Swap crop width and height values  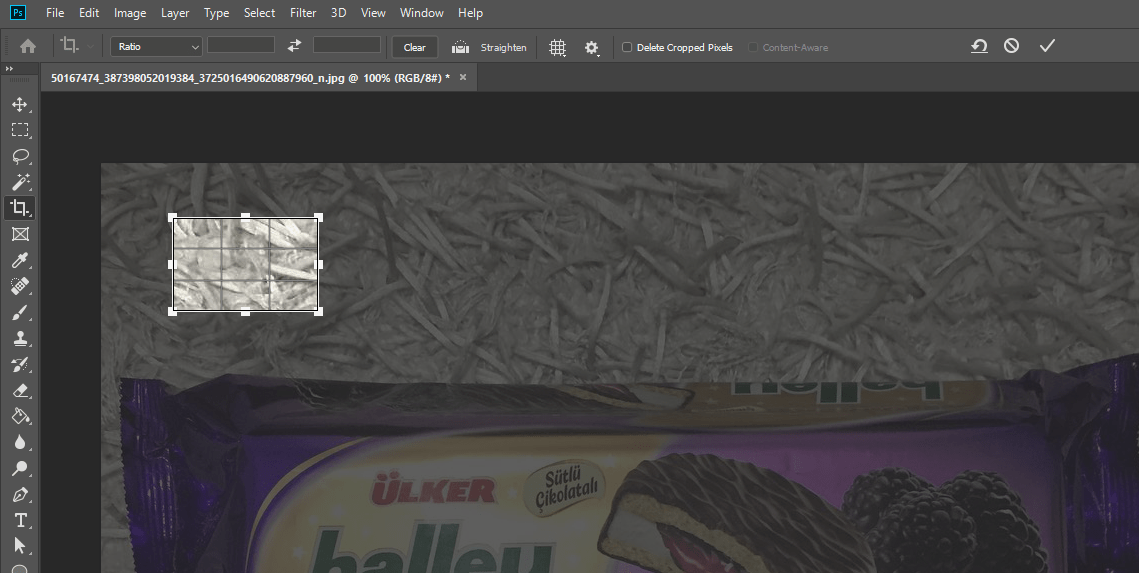tap(294, 46)
